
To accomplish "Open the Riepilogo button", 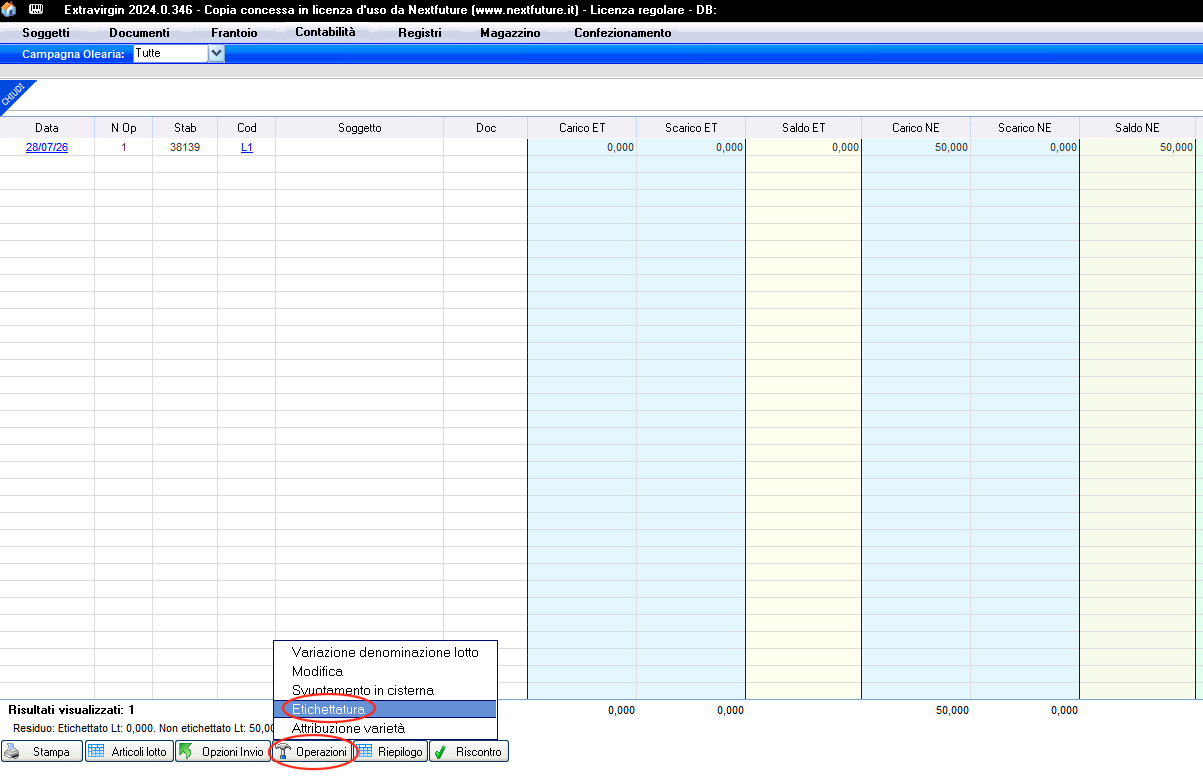I will pyautogui.click(x=390, y=752).
